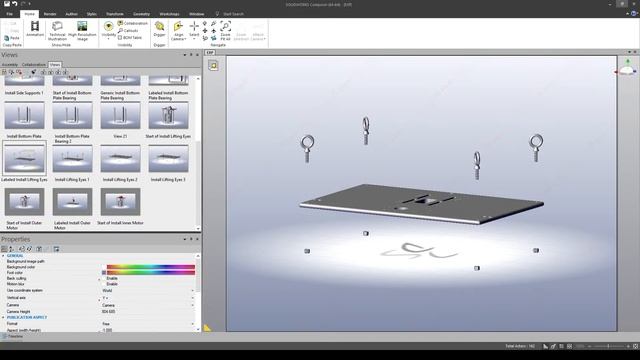
Task: Switch to the Transform ribbon tab
Action: (115, 14)
